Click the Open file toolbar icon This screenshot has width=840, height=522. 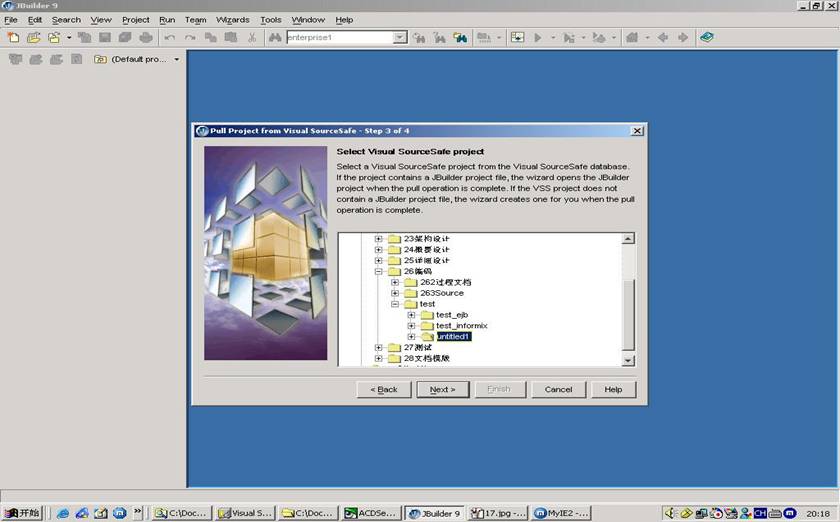33,38
